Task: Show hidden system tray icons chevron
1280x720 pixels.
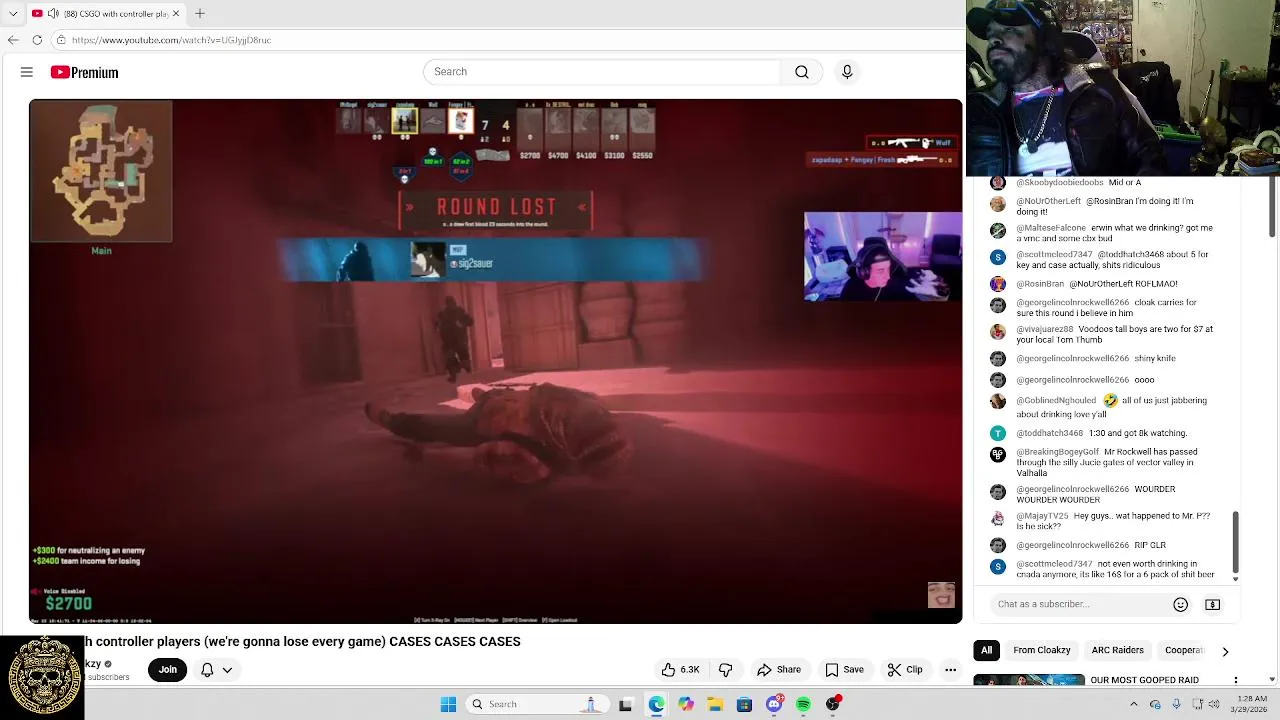Action: tap(1133, 704)
